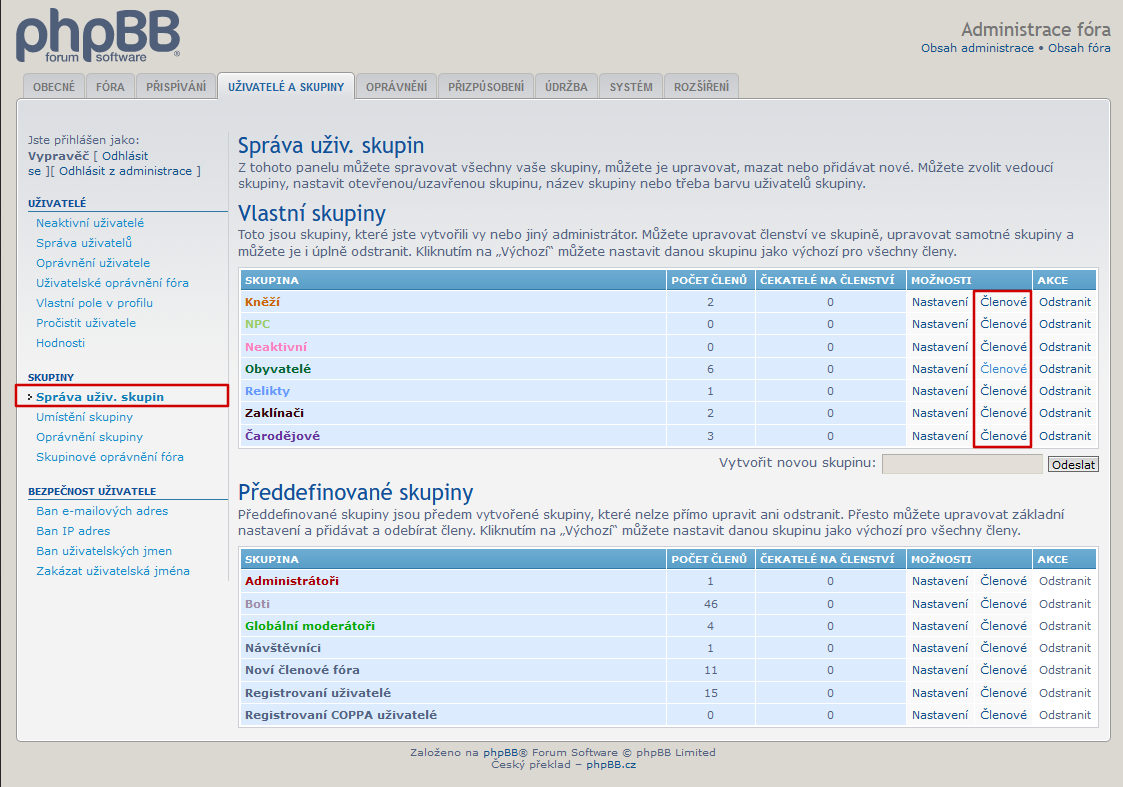Open Nastavení for Noví členové fóra
The image size is (1123, 787).
940,670
